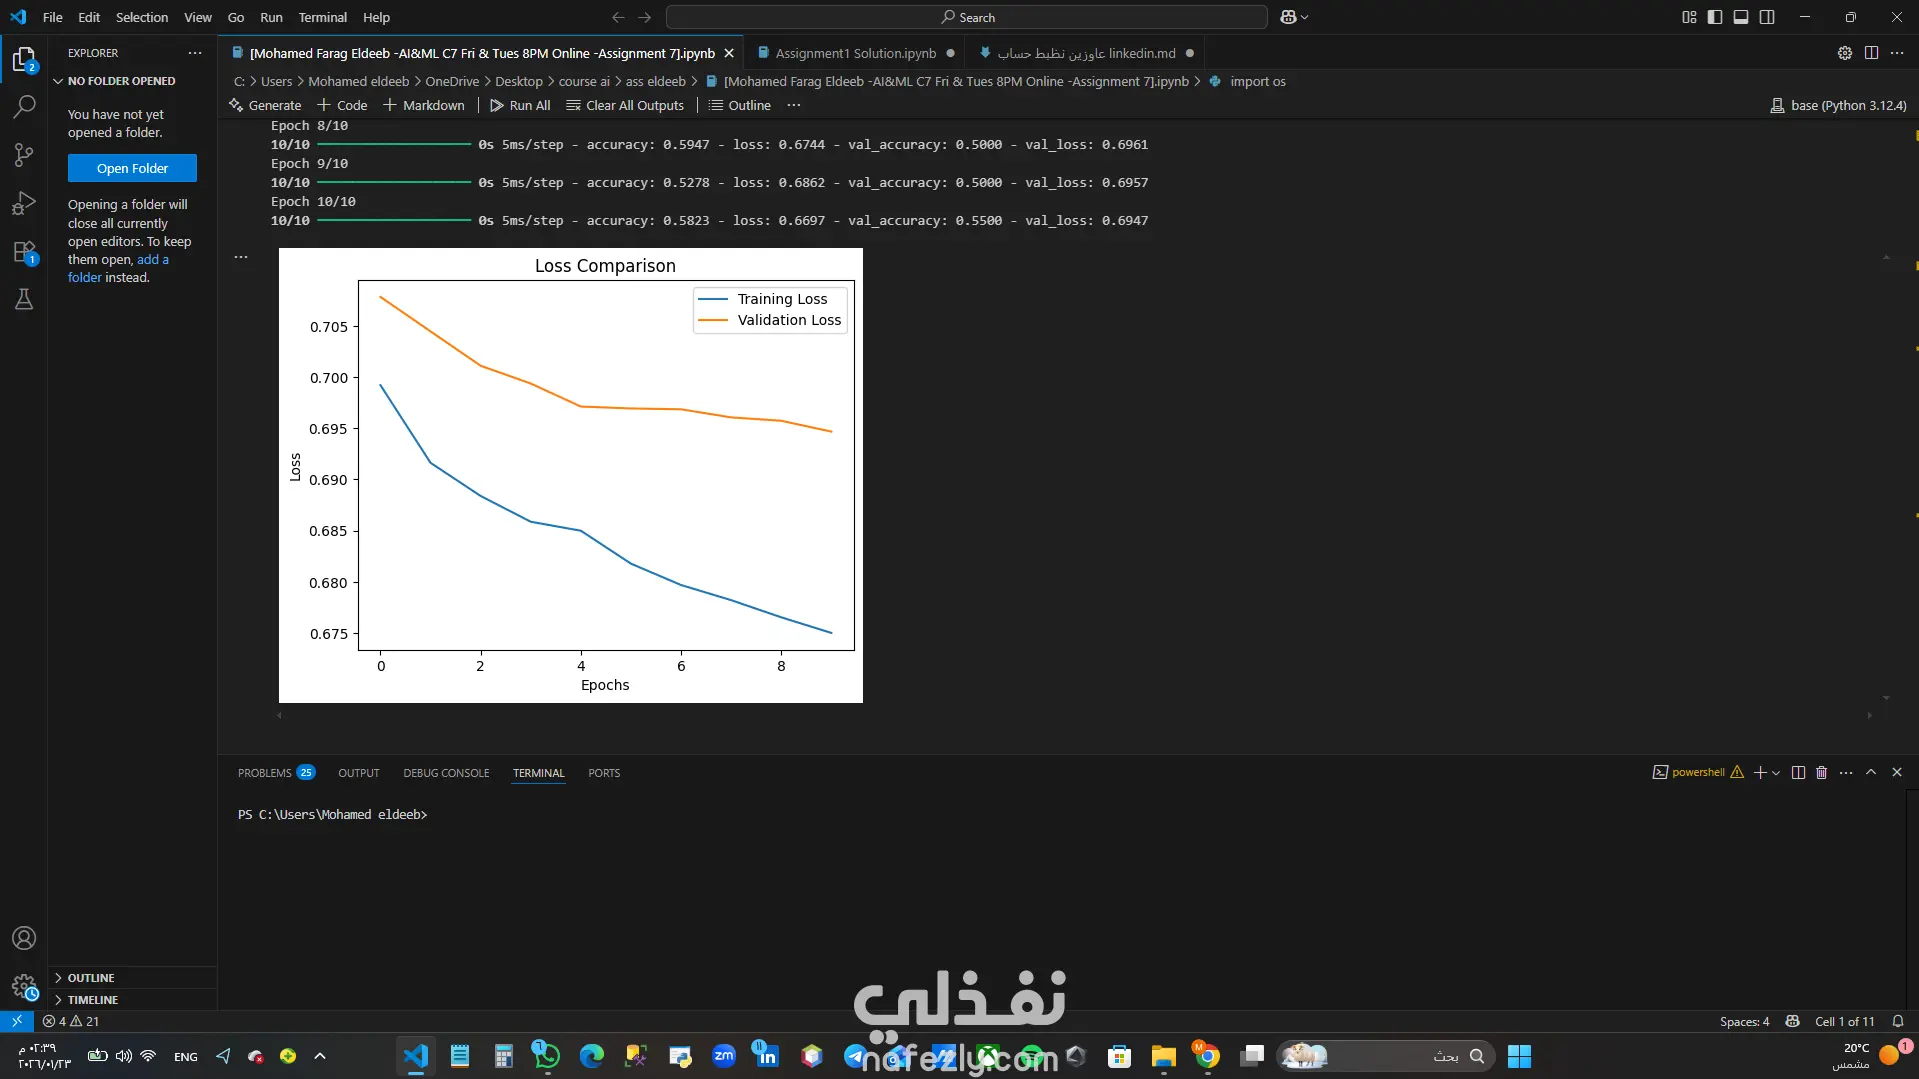Screen dimensions: 1919x1079
Task: Open the Explorer view in activity bar
Action: (24, 60)
